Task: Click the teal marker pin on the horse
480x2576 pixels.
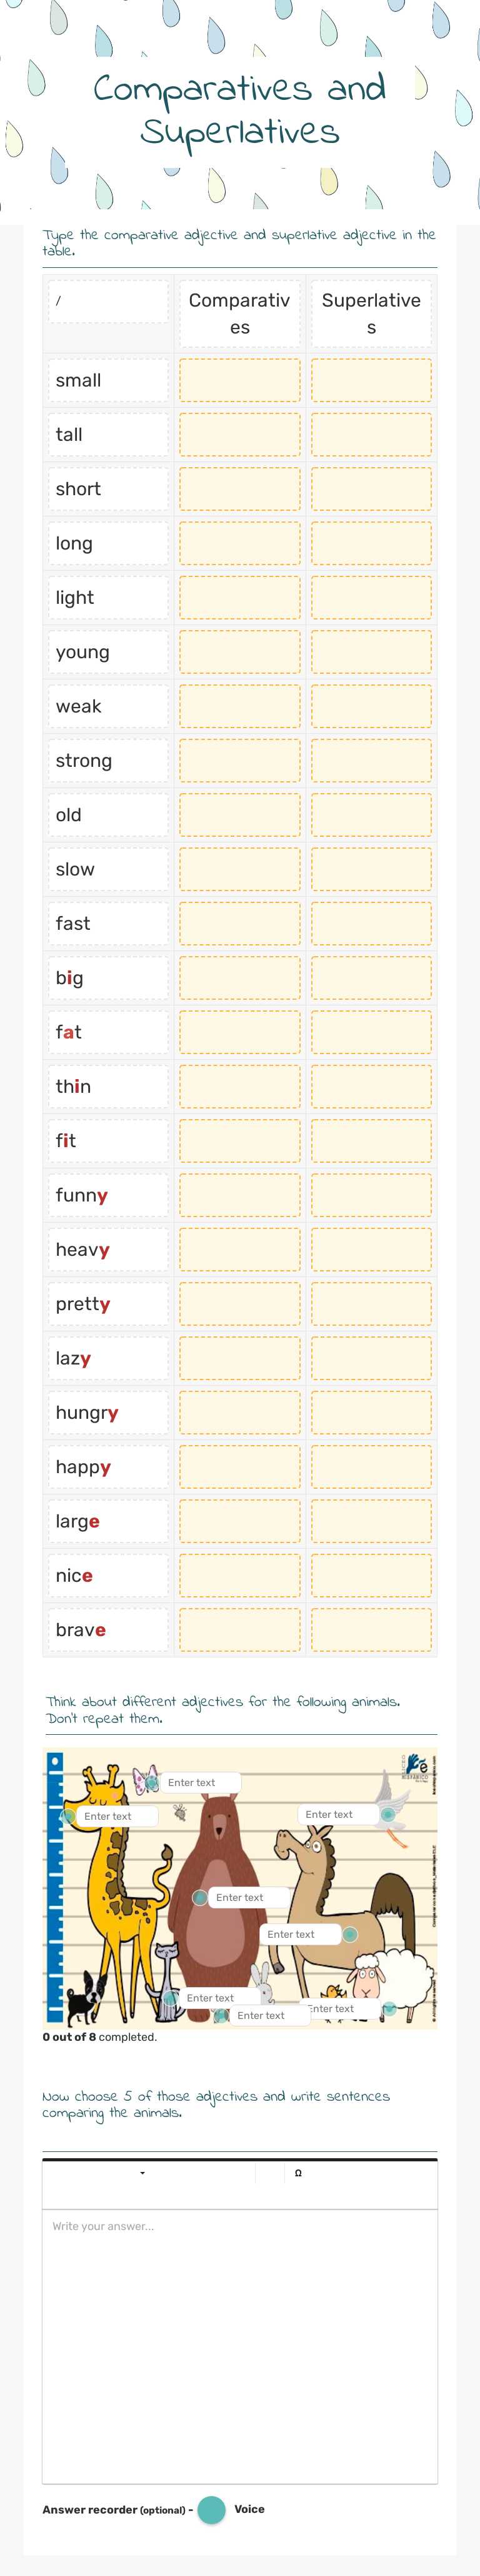Action: (x=351, y=1934)
